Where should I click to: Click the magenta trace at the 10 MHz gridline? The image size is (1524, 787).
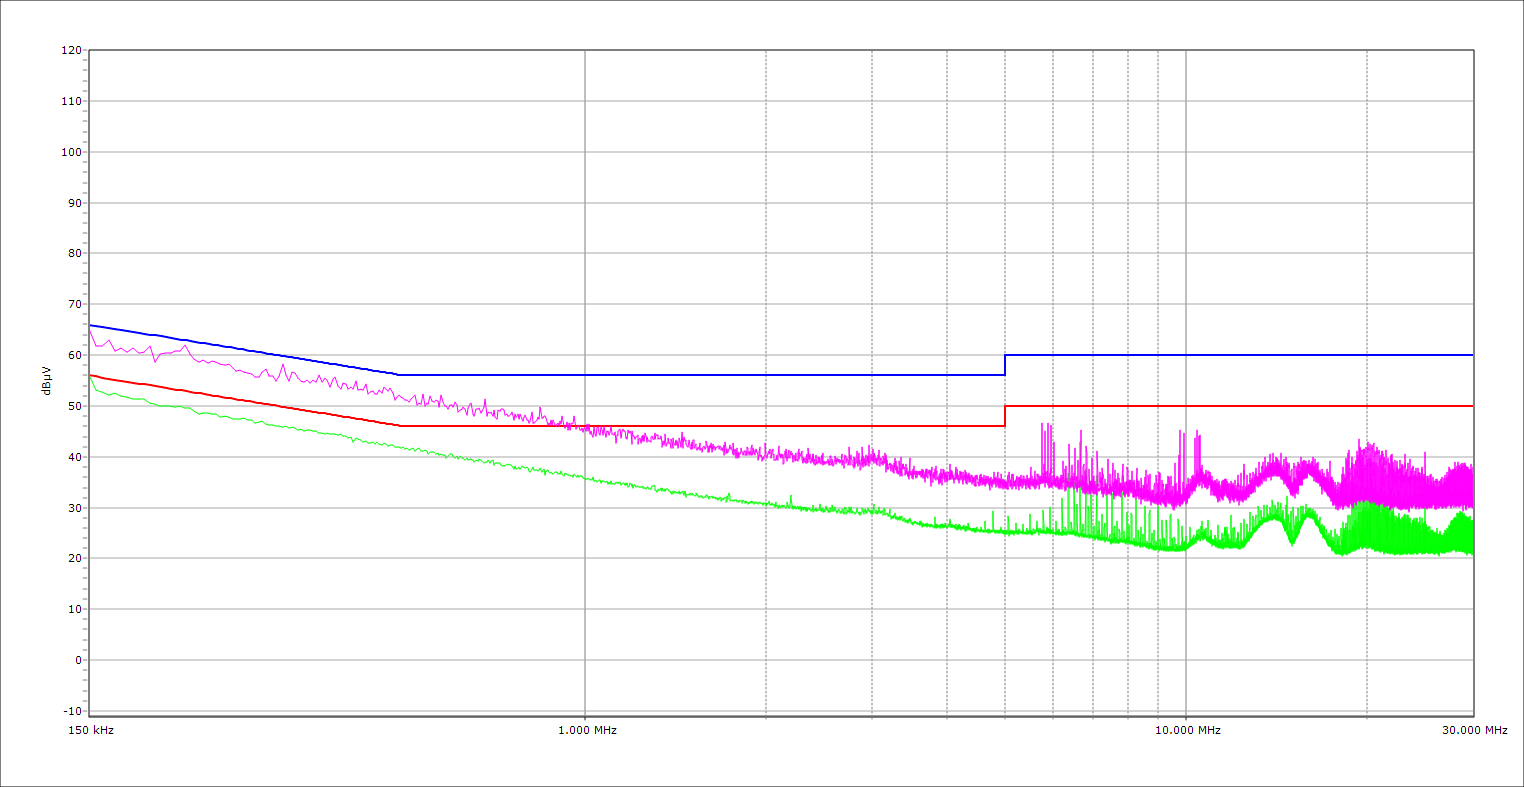coord(1186,488)
